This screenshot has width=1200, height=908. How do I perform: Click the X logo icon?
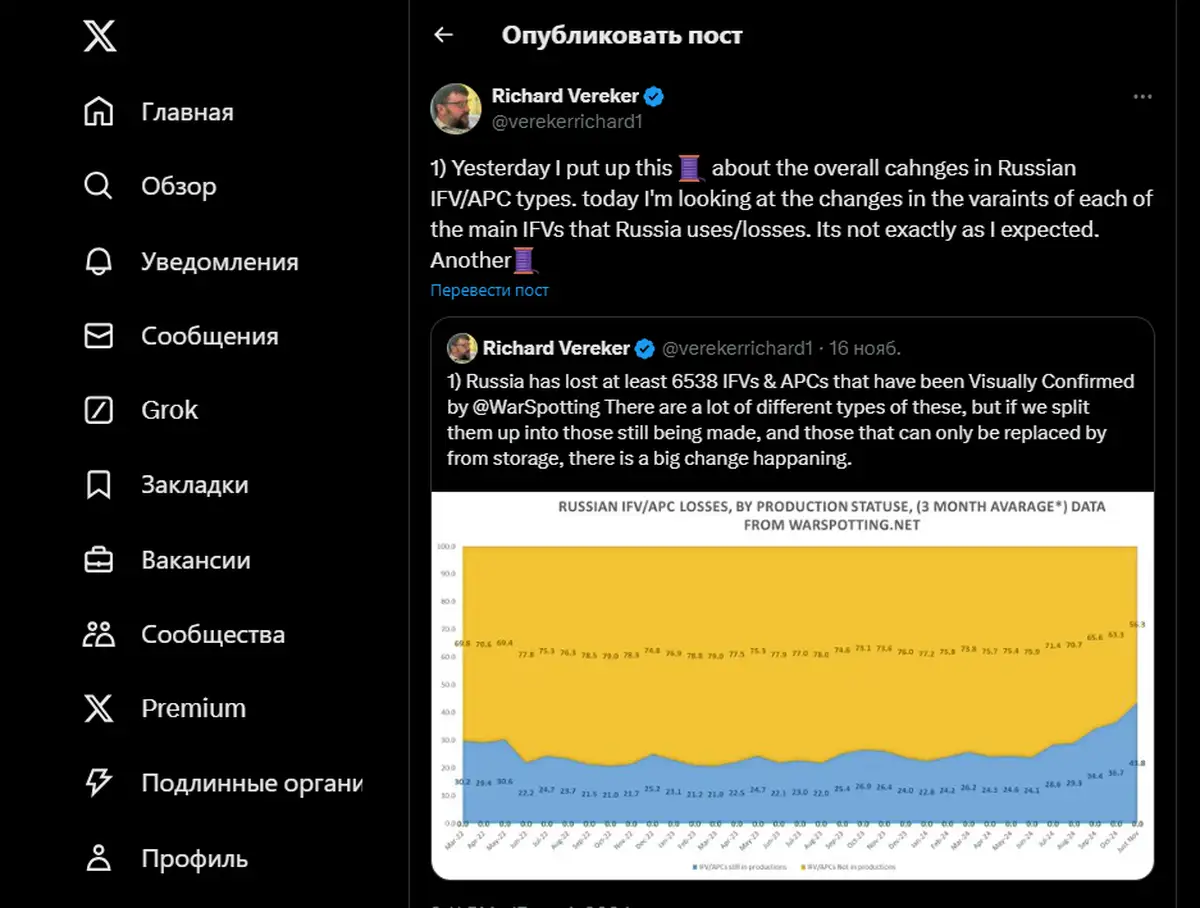pos(99,37)
